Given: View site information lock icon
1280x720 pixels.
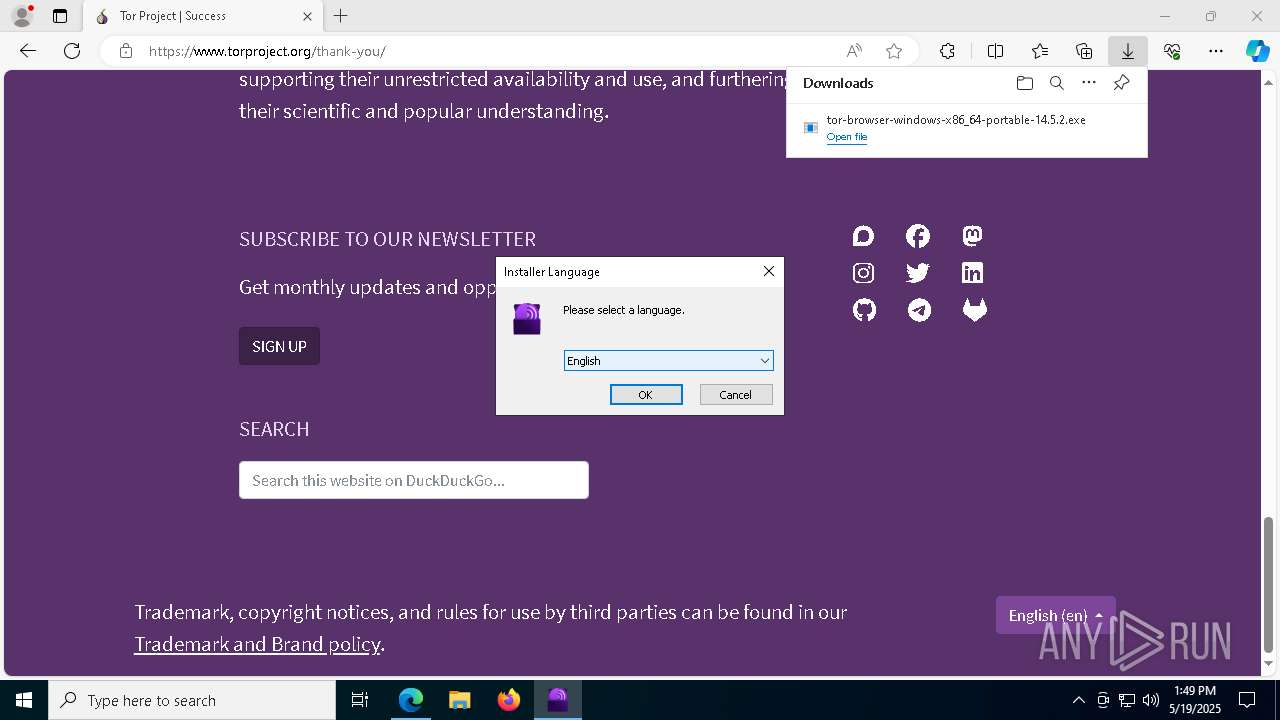Looking at the screenshot, I should point(126,51).
